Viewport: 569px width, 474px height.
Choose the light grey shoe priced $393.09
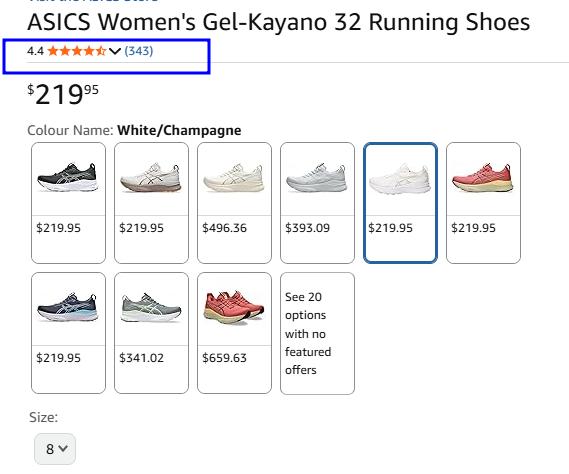tap(318, 203)
